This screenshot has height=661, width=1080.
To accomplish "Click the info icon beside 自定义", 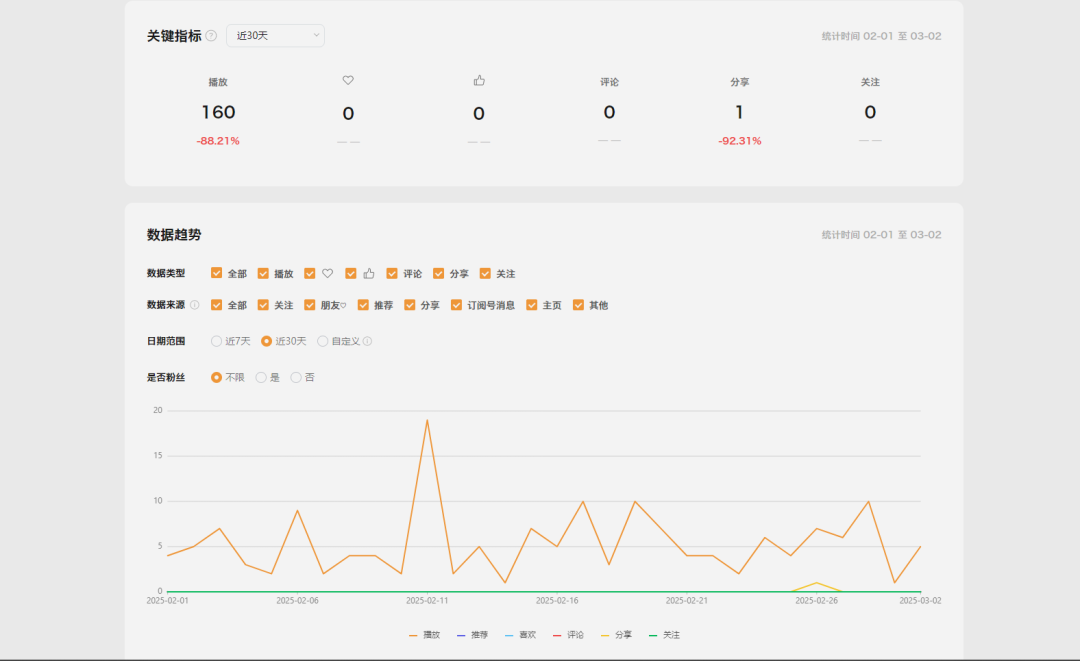I will click(368, 342).
